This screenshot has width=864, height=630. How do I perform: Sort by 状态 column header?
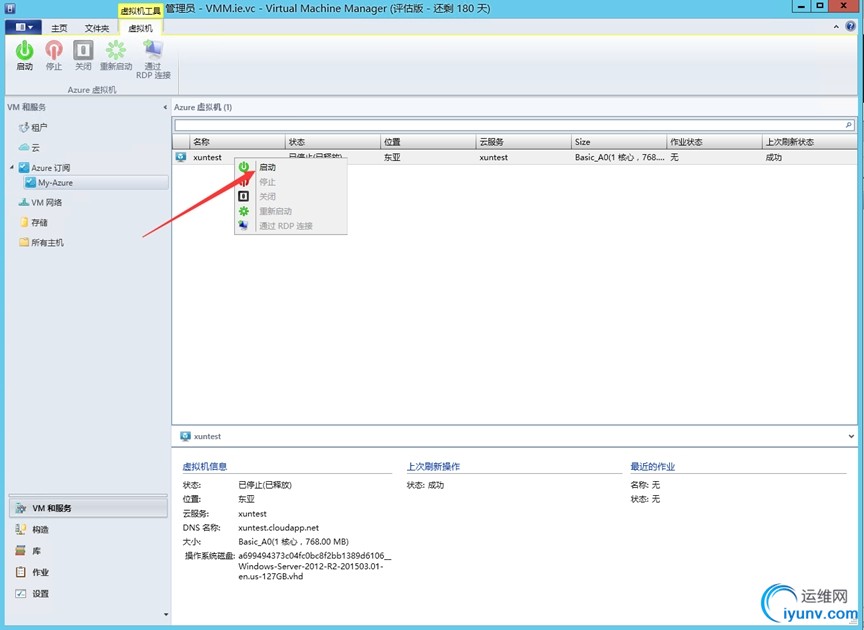coord(333,142)
